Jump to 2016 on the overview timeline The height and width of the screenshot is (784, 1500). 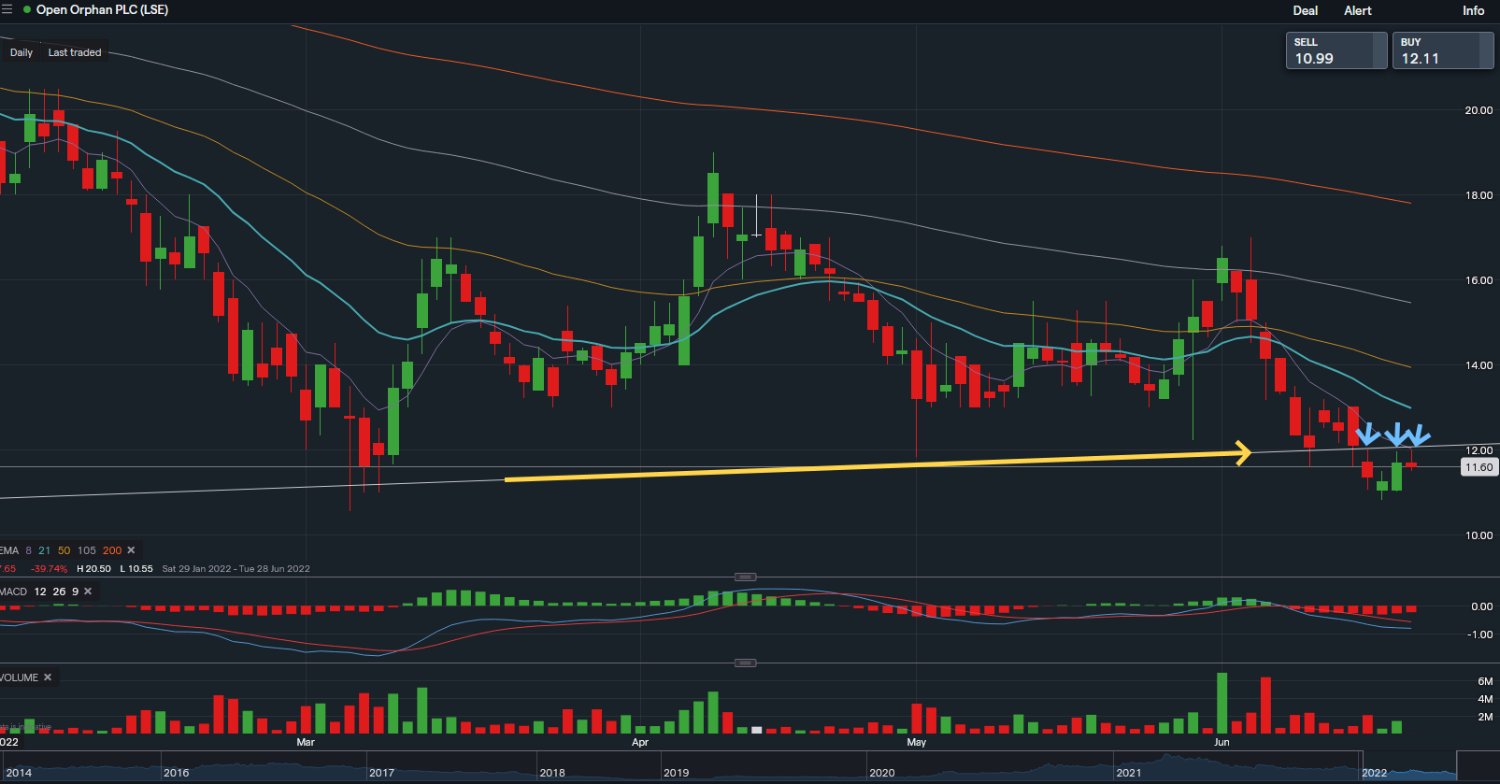(x=176, y=773)
